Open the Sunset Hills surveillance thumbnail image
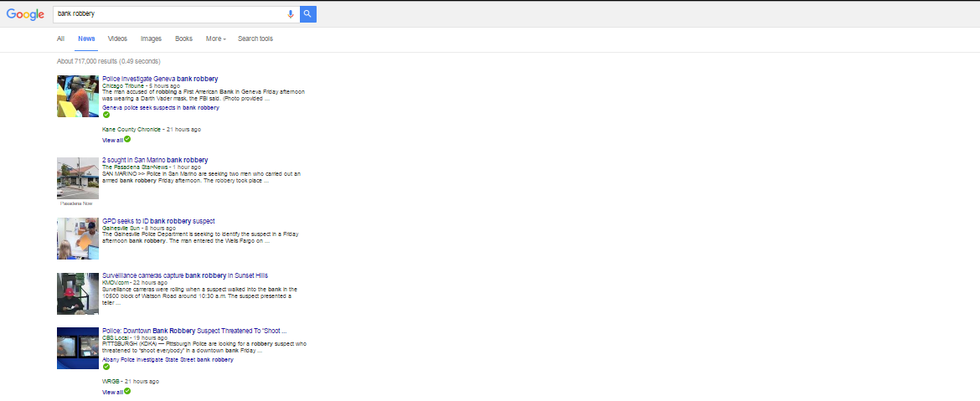The height and width of the screenshot is (401, 980). [77, 293]
